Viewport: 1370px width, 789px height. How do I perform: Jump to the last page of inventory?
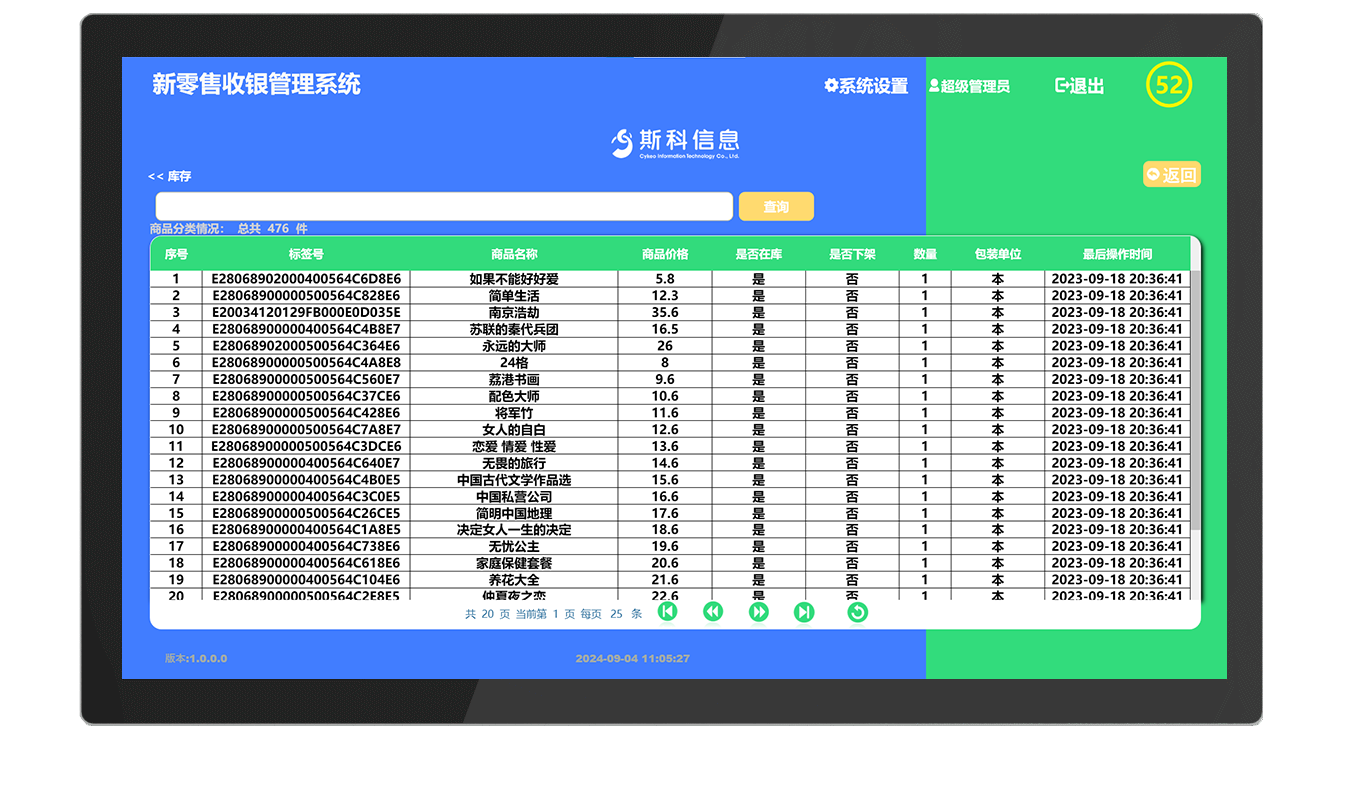tap(803, 611)
